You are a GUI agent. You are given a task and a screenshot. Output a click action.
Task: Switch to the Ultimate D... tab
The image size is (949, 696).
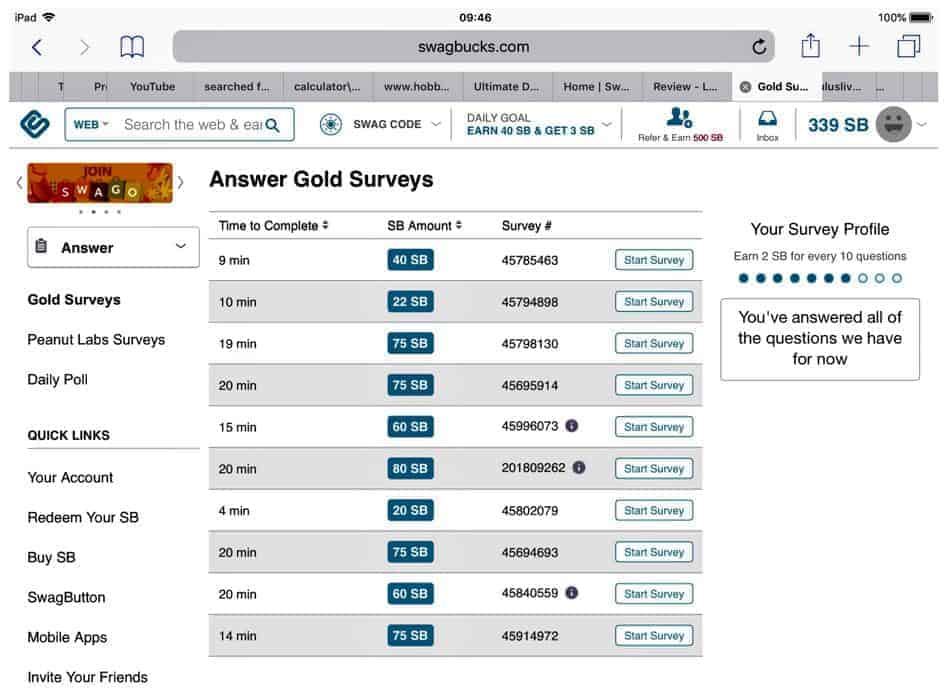(506, 87)
